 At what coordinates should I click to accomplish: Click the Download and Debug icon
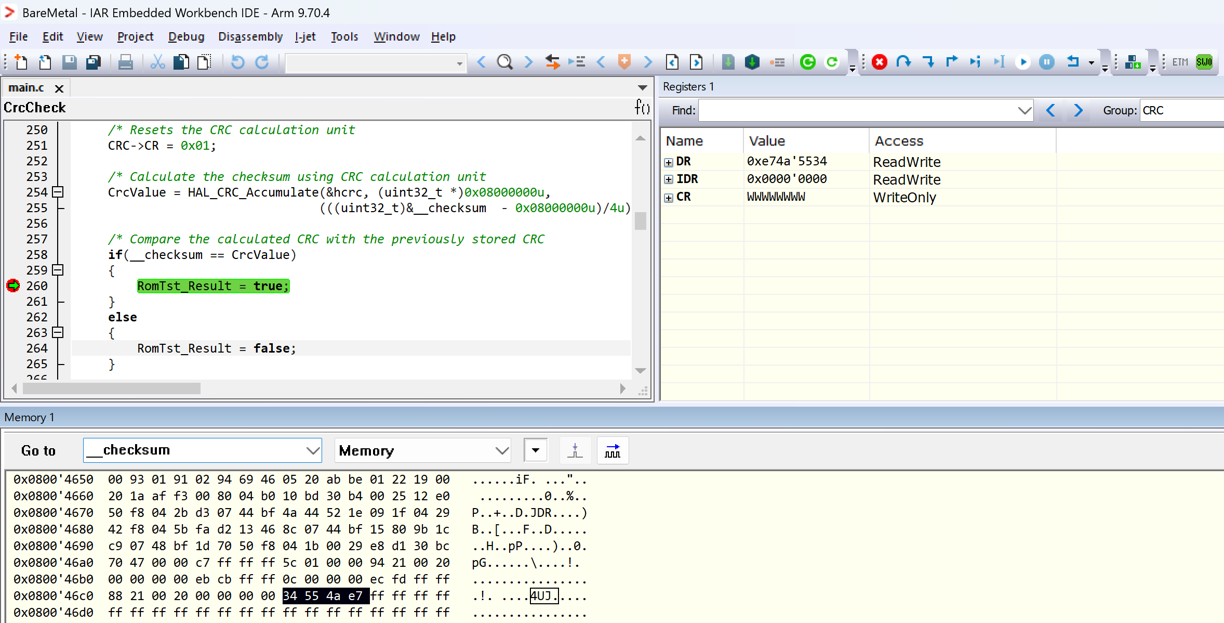(752, 62)
